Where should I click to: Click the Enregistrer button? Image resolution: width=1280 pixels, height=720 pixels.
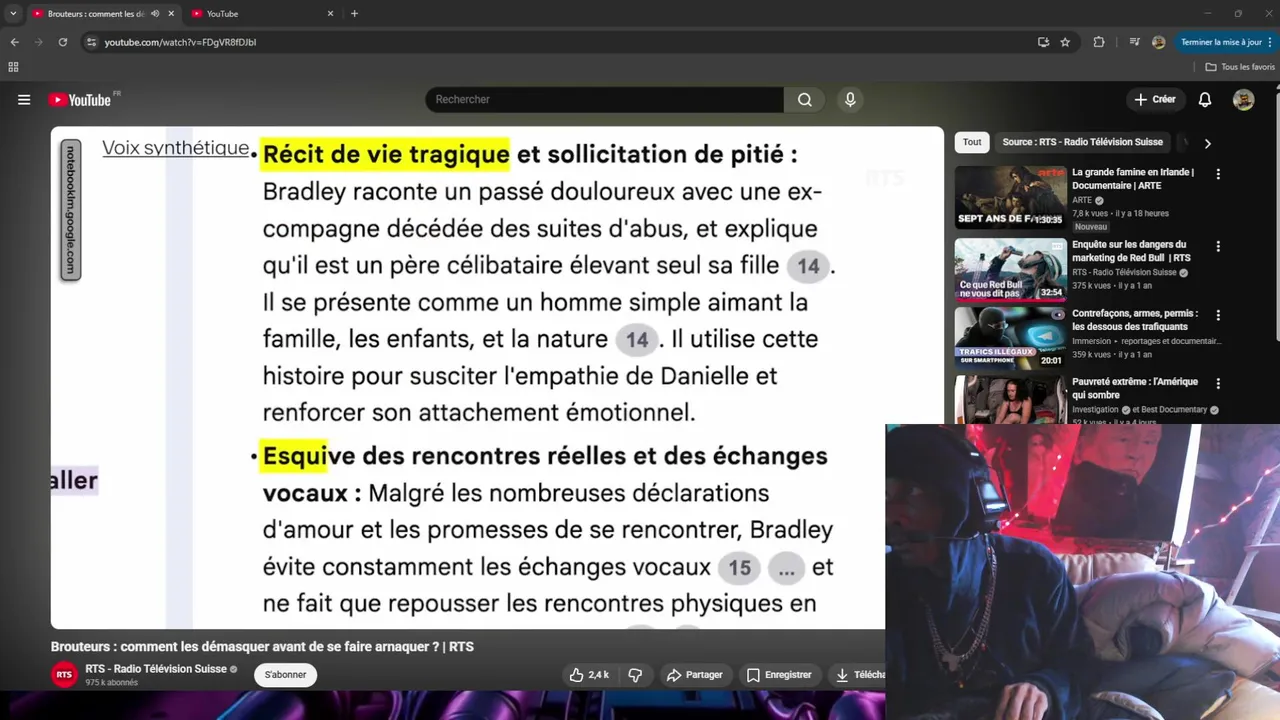pyautogui.click(x=779, y=675)
